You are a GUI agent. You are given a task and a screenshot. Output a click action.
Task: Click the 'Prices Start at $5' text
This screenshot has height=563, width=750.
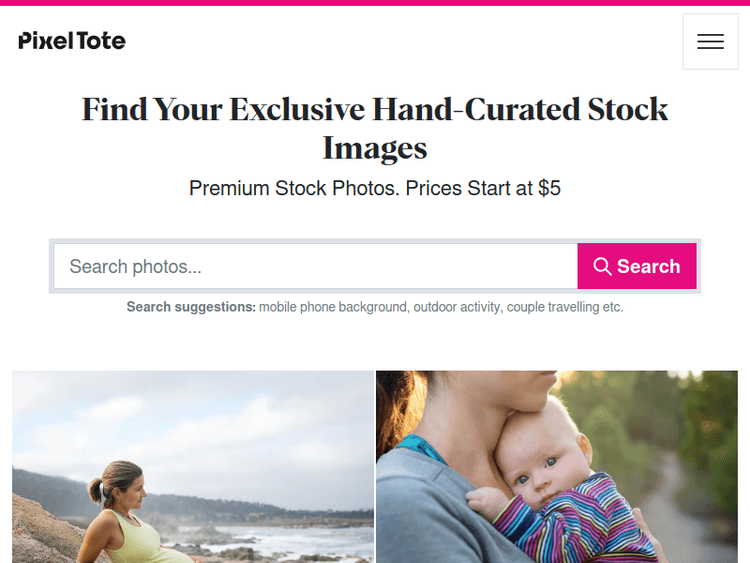click(x=483, y=188)
